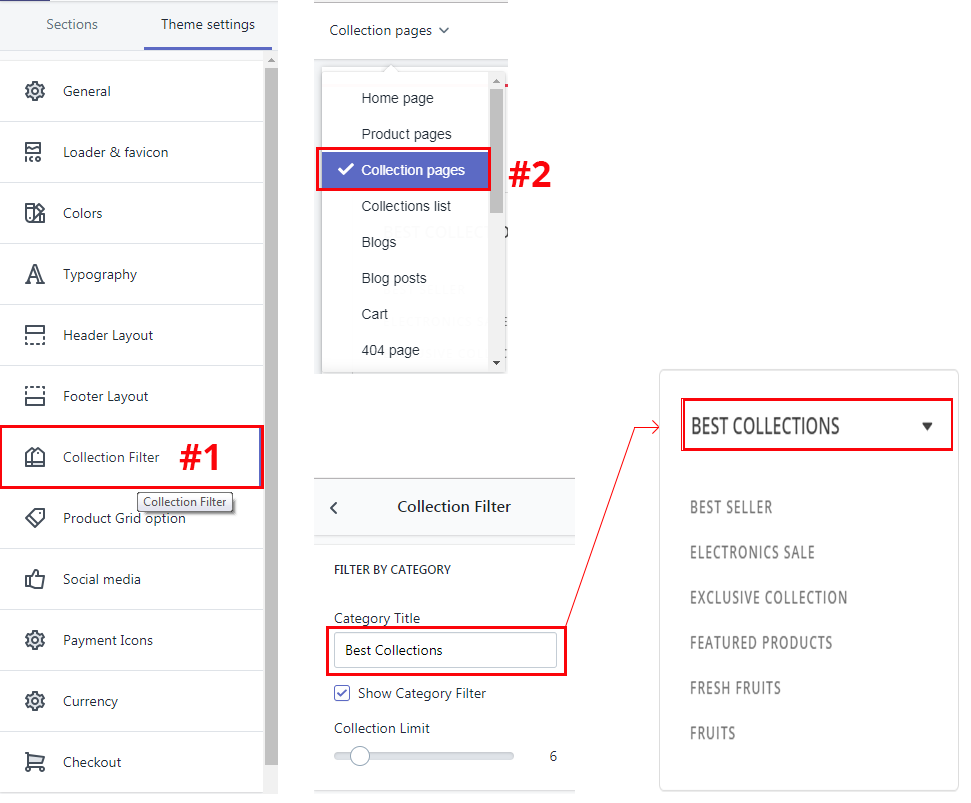
Task: Click the Header Layout icon
Action: 35,335
